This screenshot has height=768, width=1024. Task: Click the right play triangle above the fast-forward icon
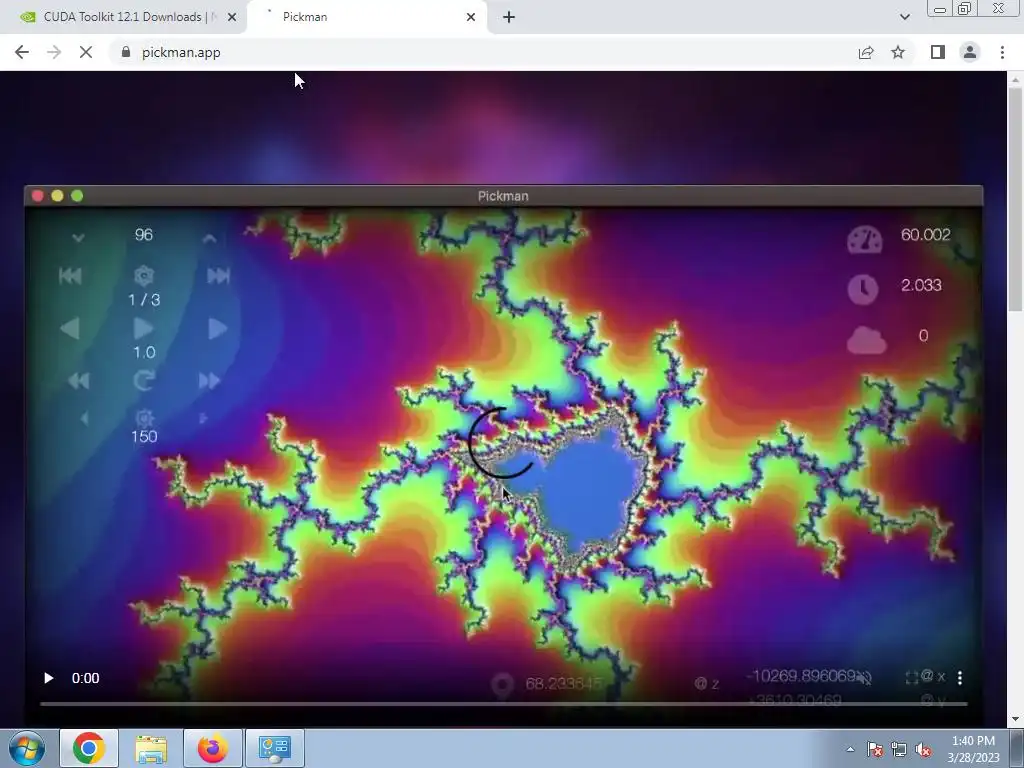point(217,328)
